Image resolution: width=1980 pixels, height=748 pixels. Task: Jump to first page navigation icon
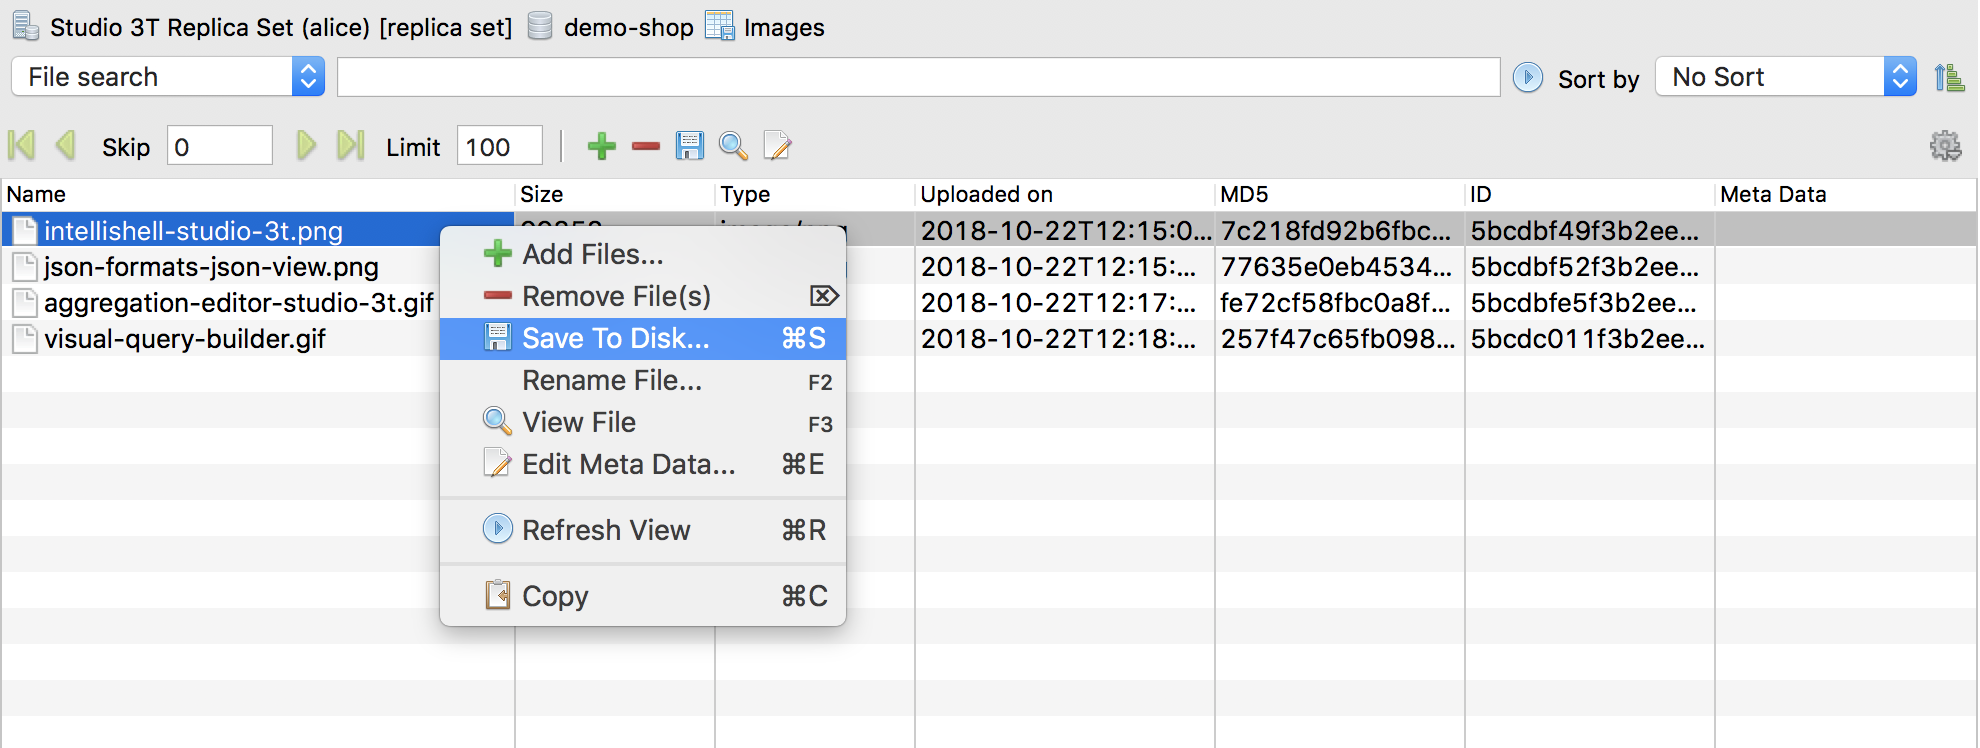pos(21,146)
